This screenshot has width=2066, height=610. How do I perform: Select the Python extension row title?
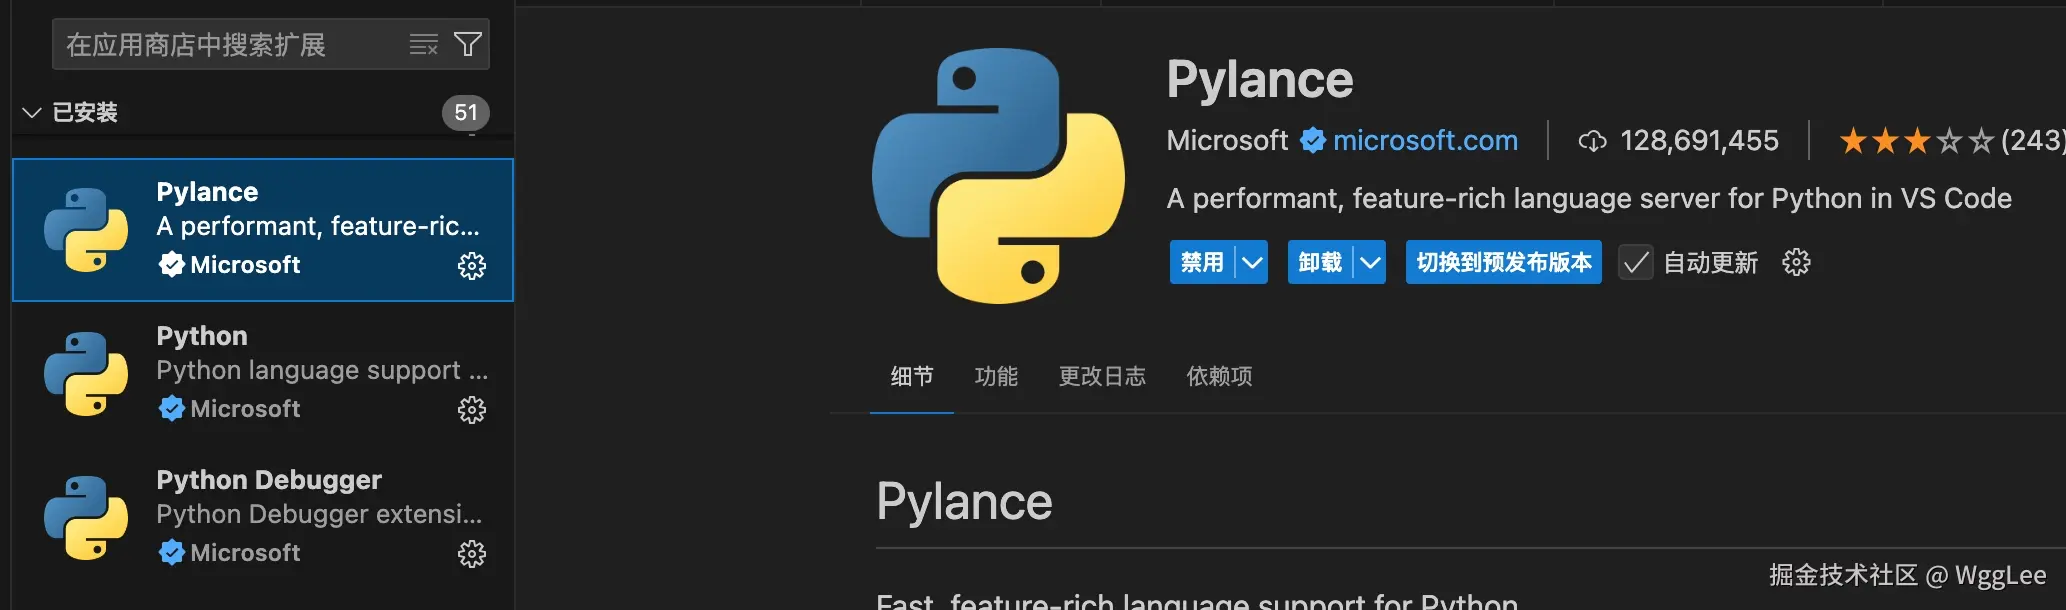pos(202,335)
